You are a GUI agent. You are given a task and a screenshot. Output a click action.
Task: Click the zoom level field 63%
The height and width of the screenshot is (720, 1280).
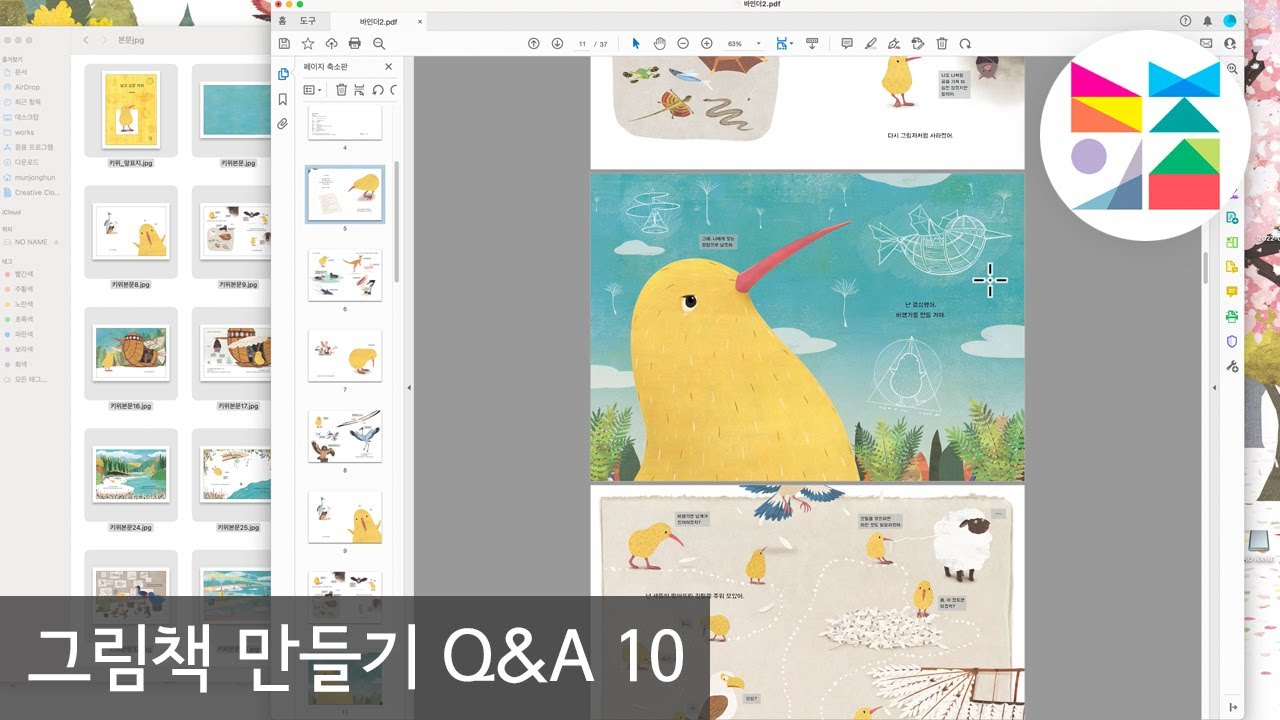737,44
